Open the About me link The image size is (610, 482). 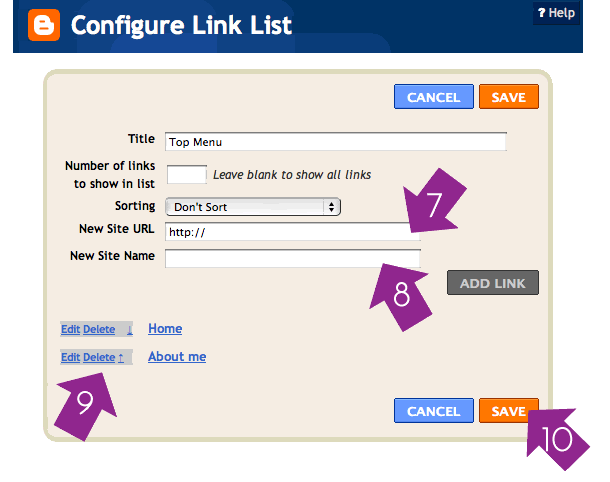click(177, 356)
